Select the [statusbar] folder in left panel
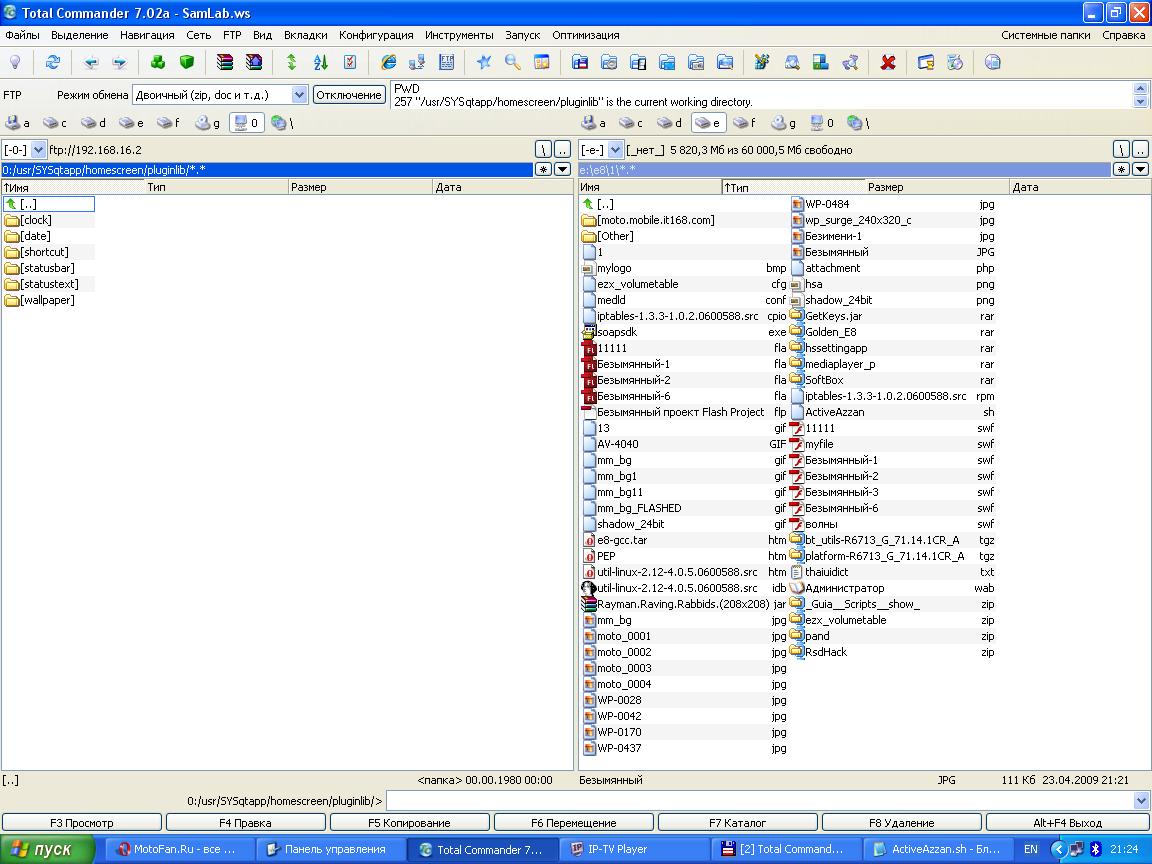Screen dimensions: 1152x864 (40, 268)
